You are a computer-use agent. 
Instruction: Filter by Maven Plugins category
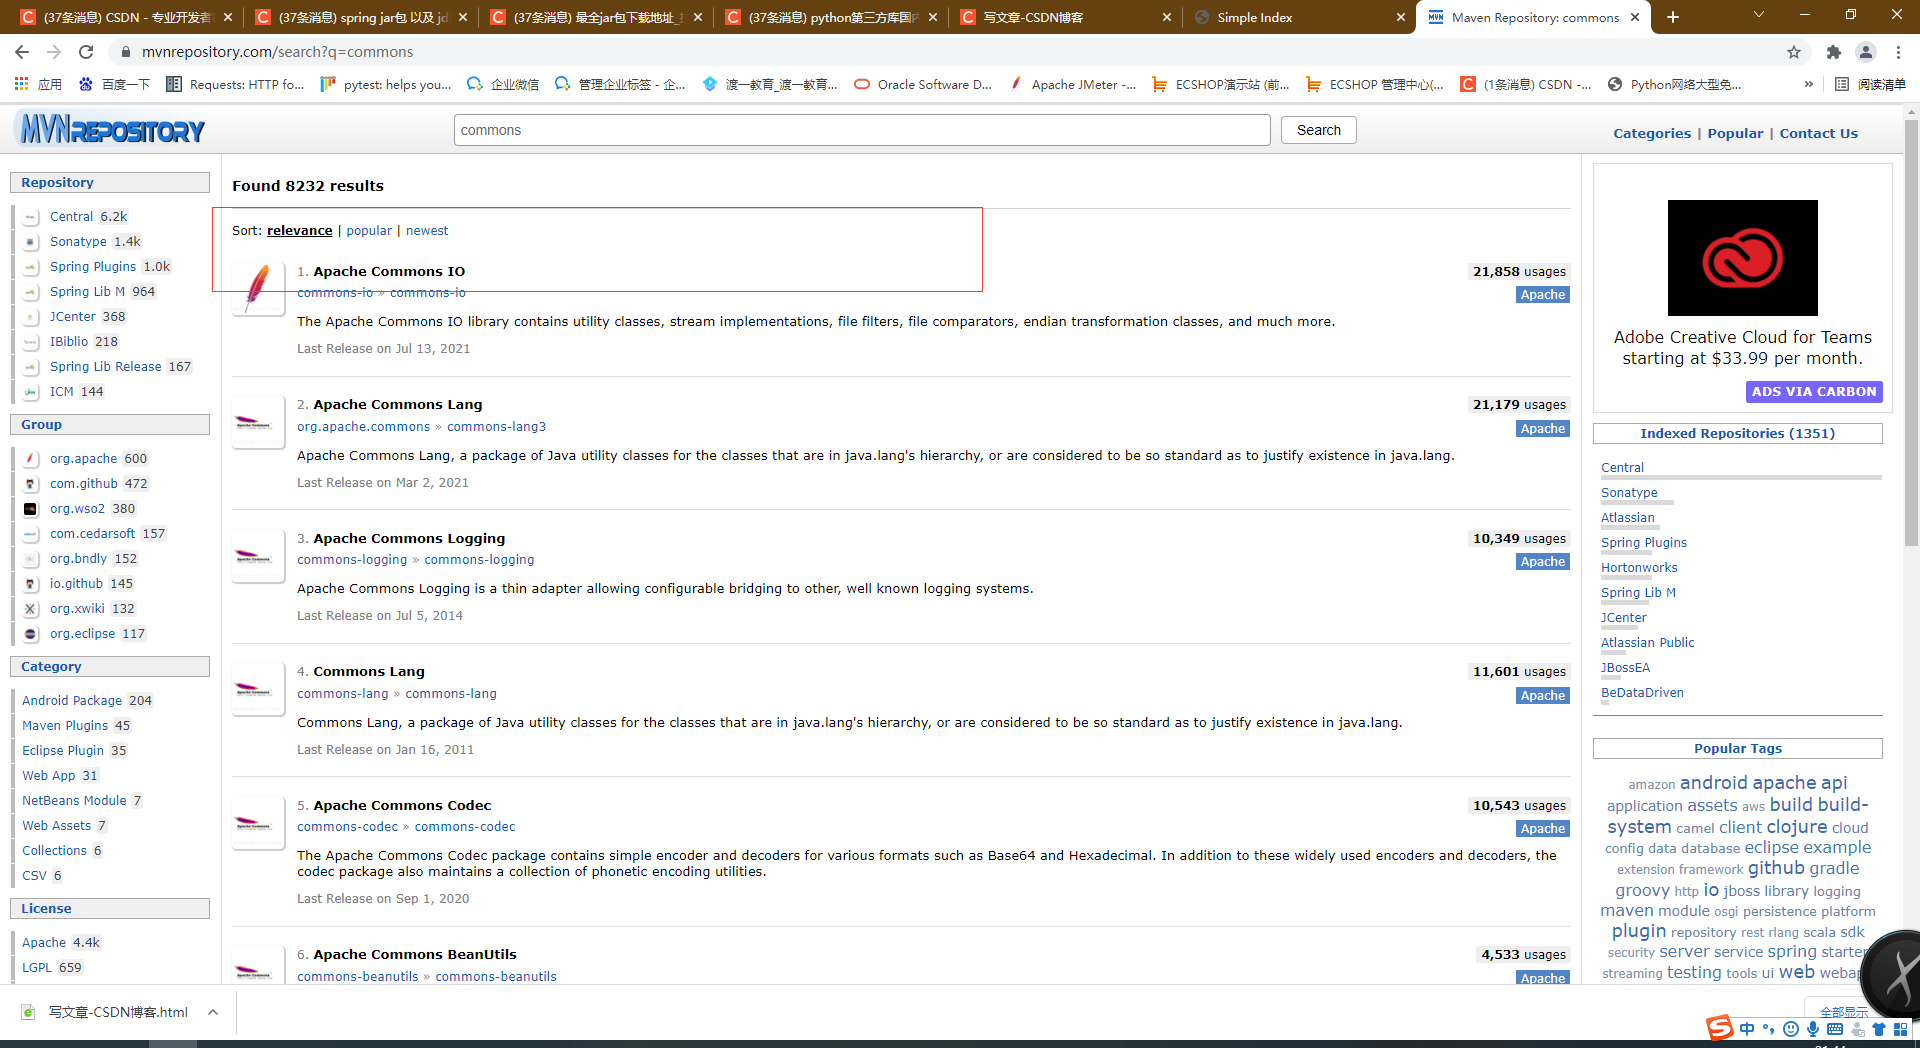[x=65, y=726]
